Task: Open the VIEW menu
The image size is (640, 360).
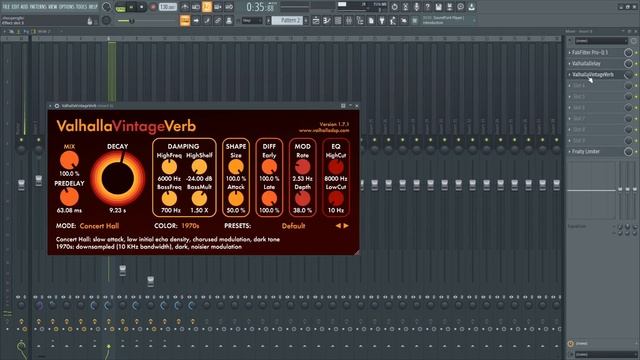Action: [53, 7]
